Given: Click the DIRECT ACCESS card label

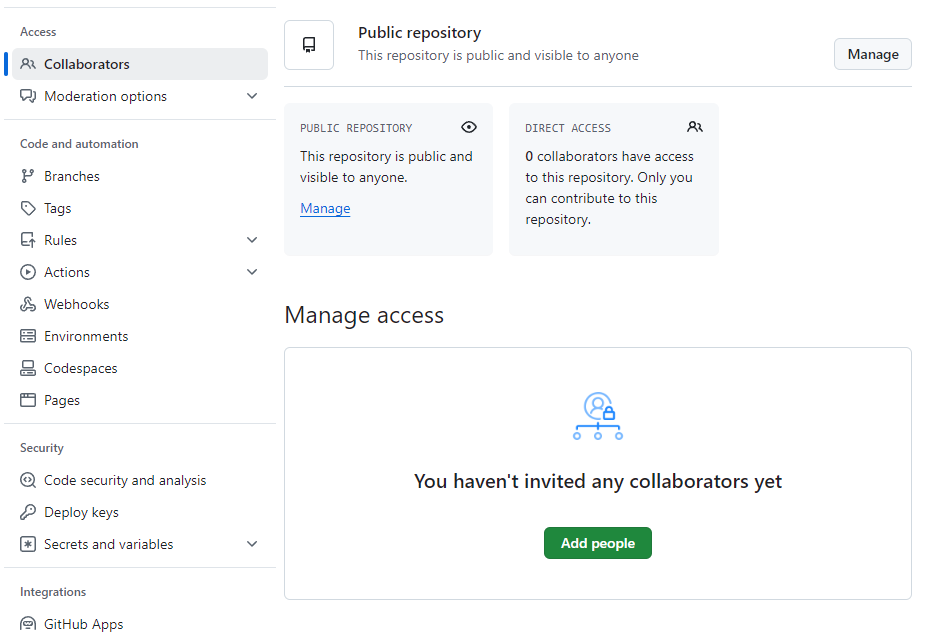Looking at the screenshot, I should 568,128.
